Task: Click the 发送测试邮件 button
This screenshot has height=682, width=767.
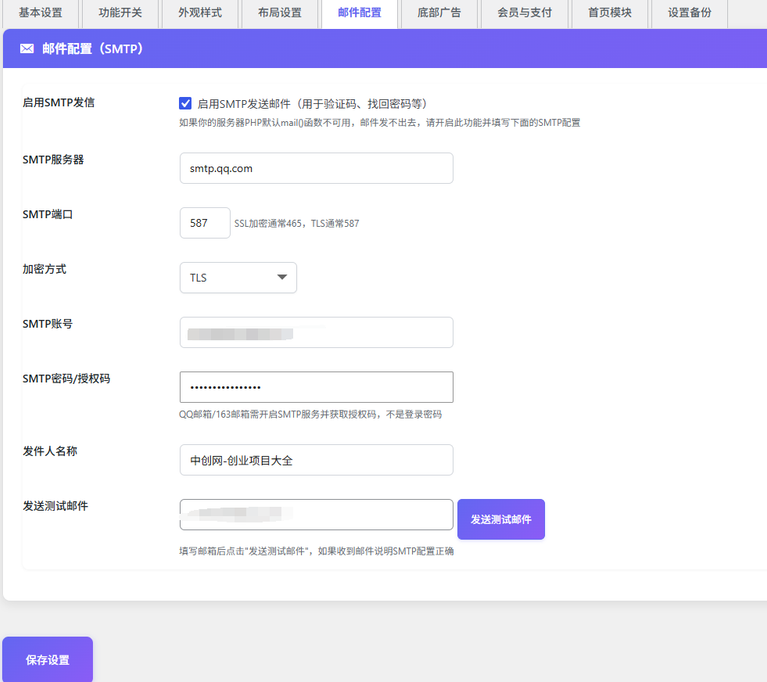Action: (501, 519)
